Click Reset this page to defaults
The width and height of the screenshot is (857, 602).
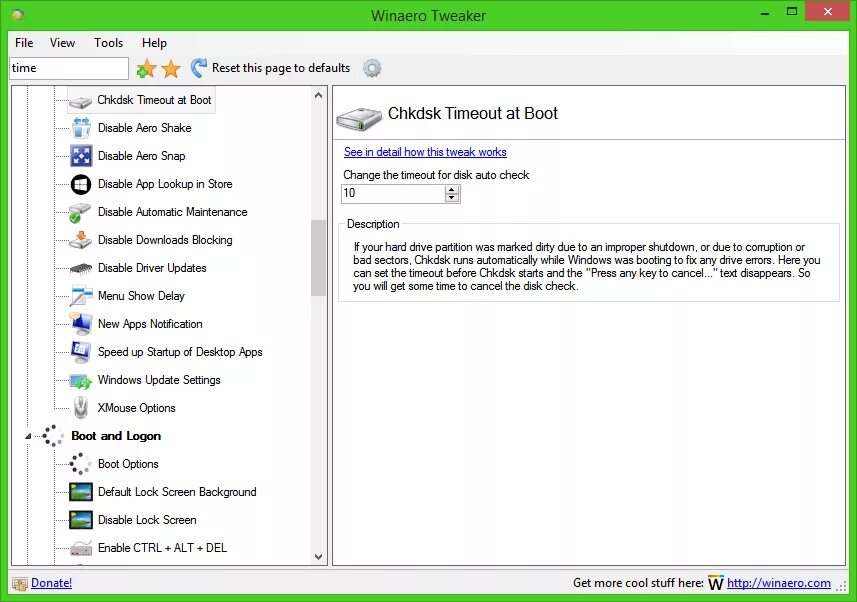coord(281,68)
